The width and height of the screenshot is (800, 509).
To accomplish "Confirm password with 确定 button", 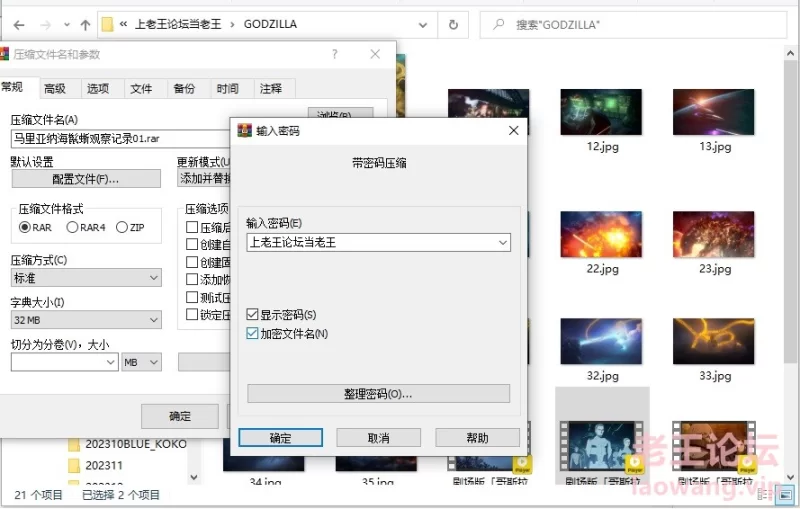I will [x=280, y=438].
